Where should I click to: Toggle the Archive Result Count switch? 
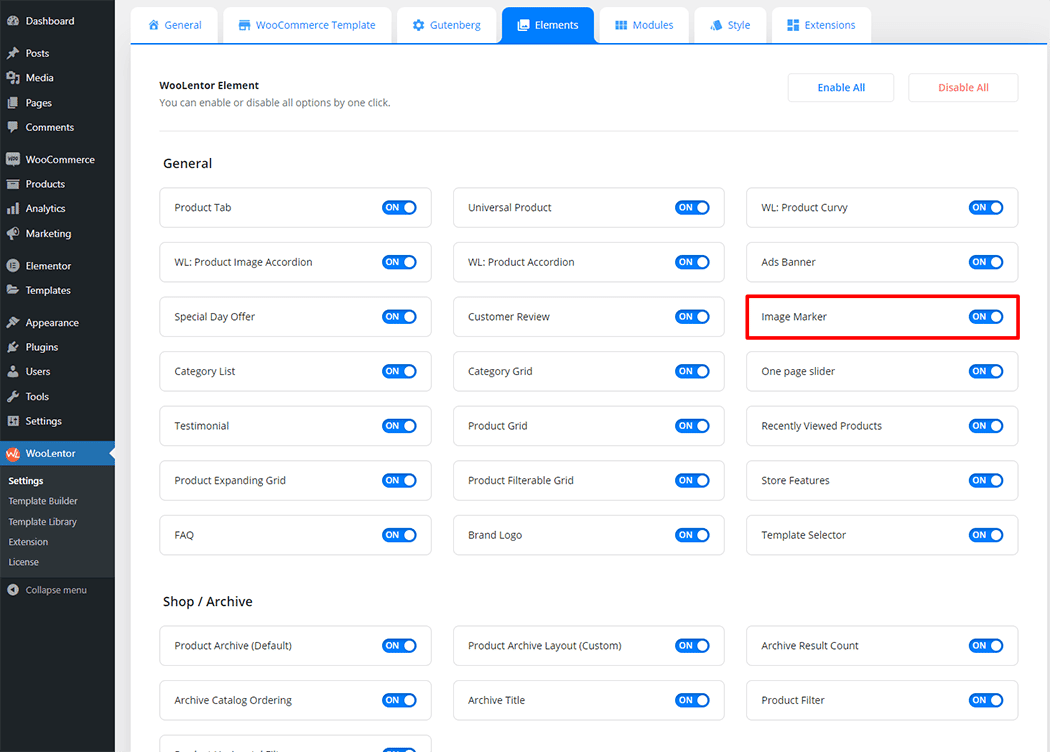pyautogui.click(x=985, y=646)
